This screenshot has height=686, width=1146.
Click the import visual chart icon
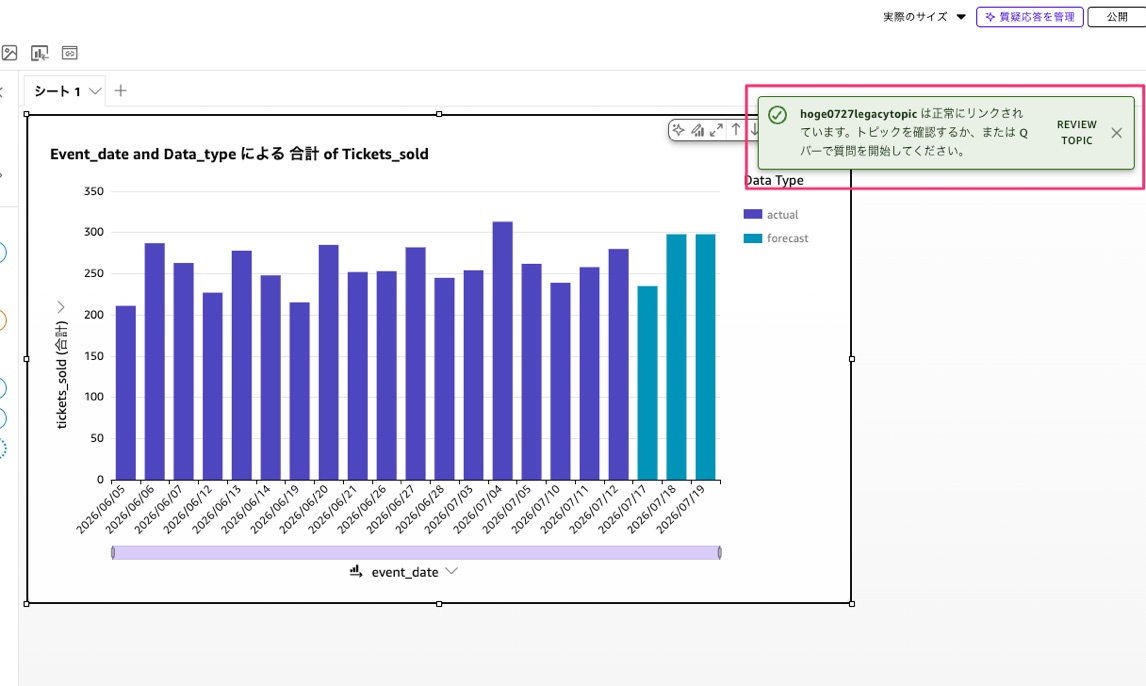coord(39,53)
